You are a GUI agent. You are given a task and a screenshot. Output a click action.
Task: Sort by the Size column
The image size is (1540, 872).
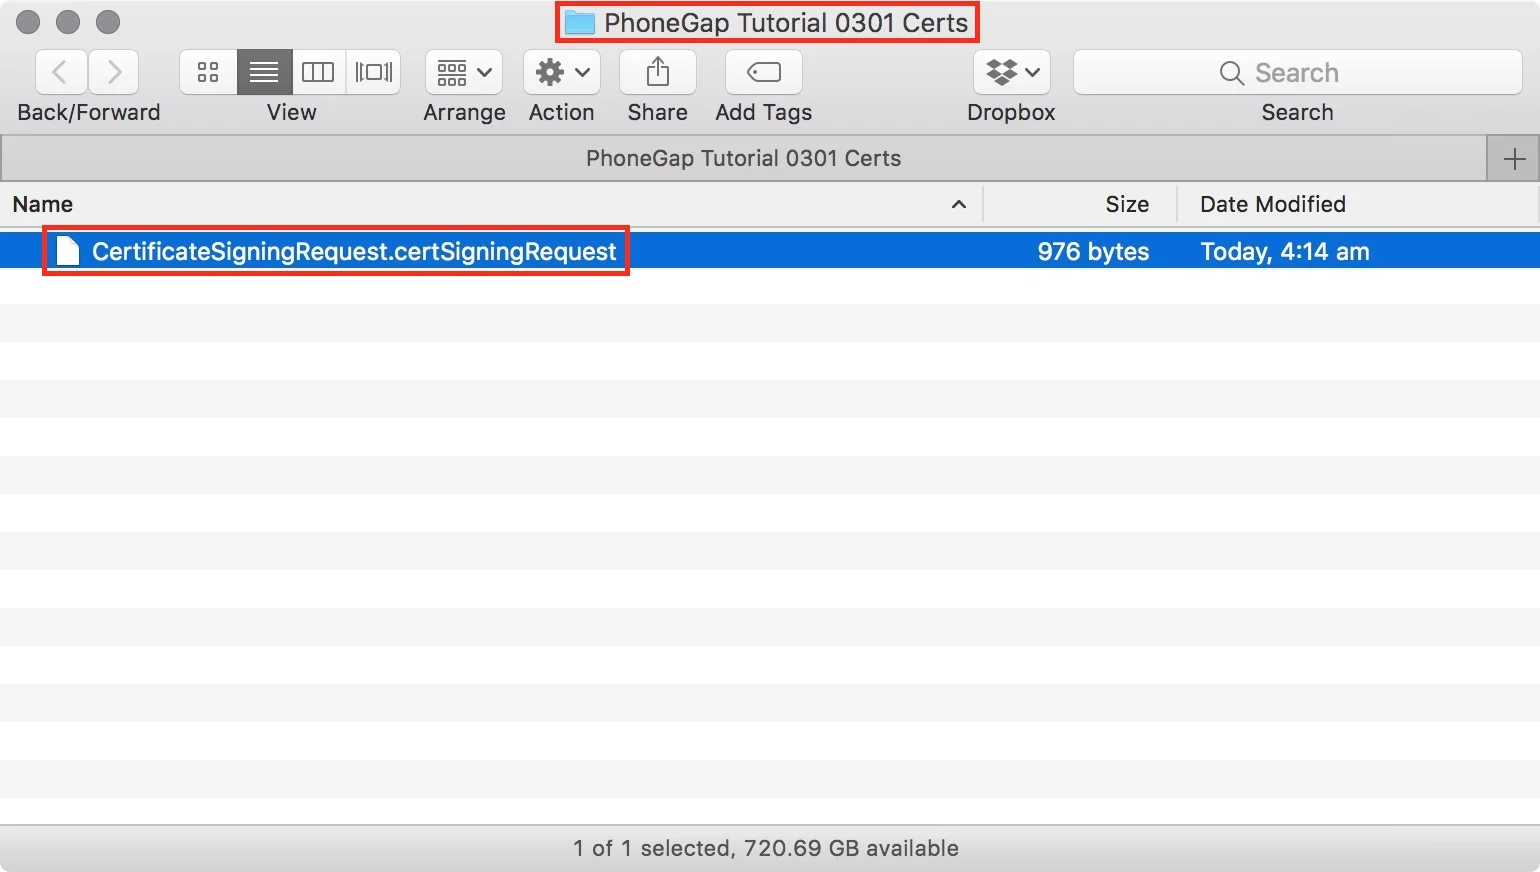coord(1080,204)
